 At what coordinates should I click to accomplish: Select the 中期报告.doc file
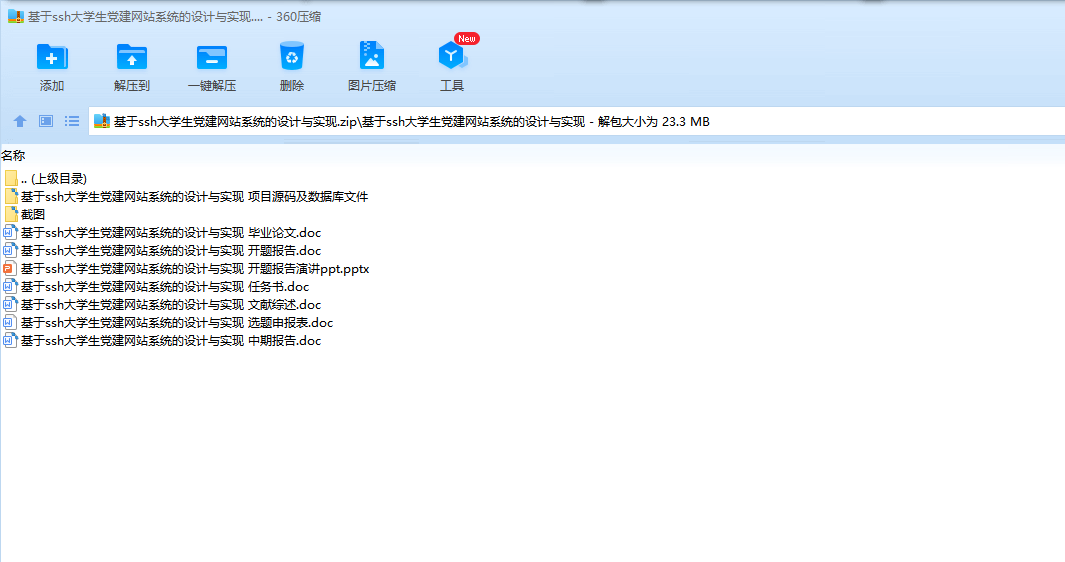pyautogui.click(x=162, y=340)
